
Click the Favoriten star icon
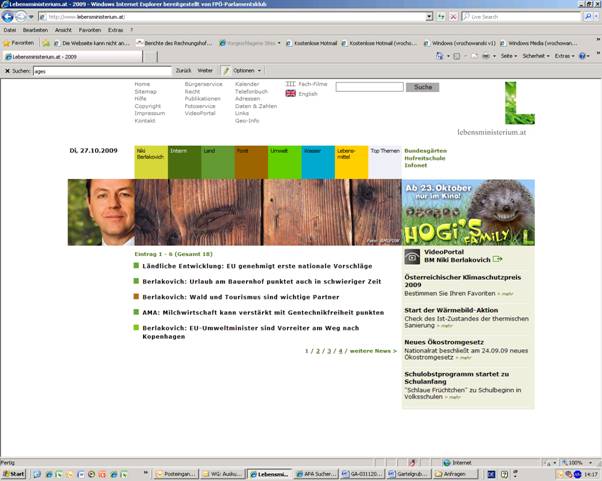tap(6, 43)
